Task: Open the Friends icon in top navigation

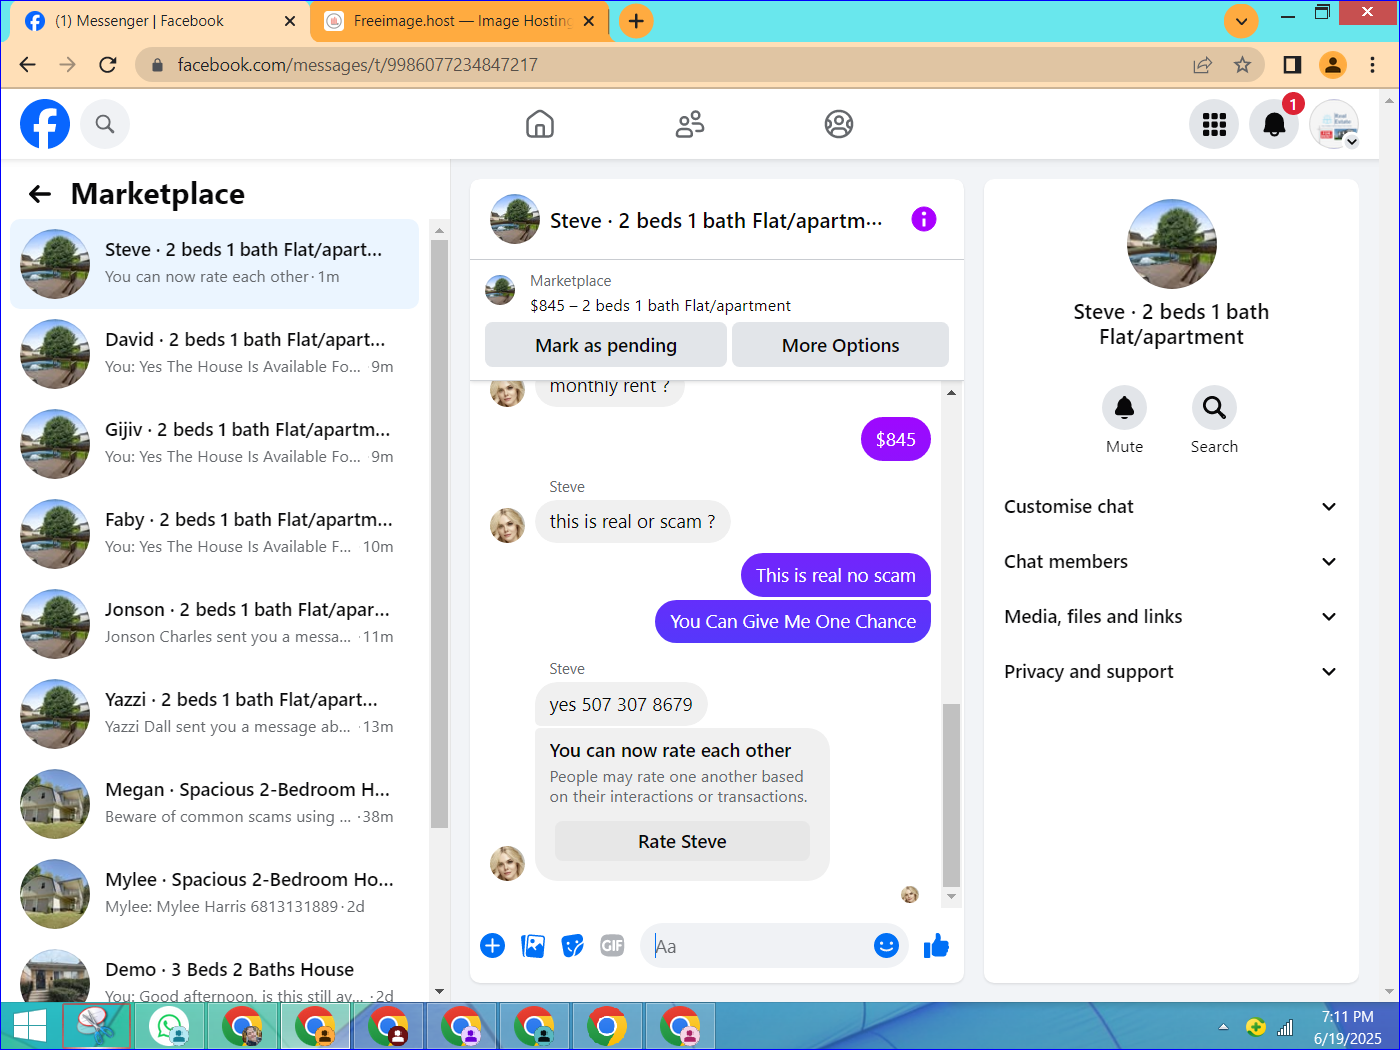Action: (x=690, y=124)
